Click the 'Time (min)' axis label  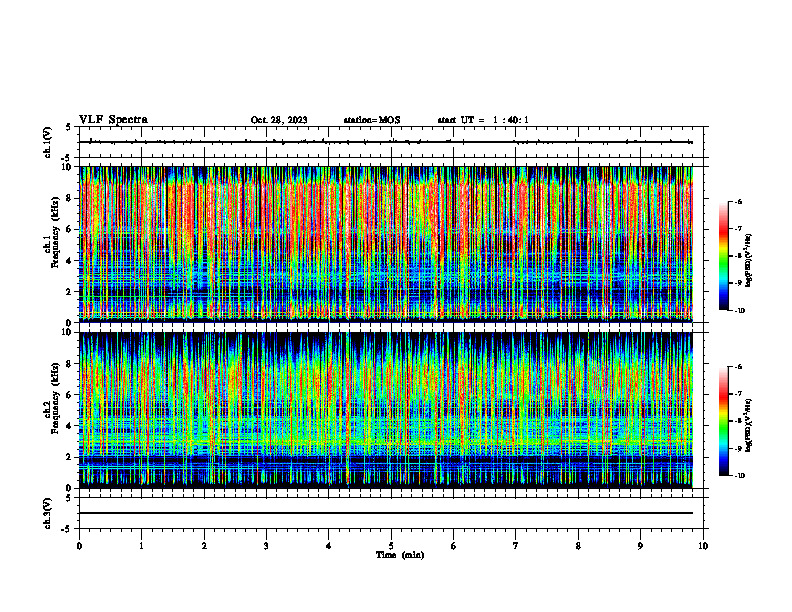click(400, 555)
